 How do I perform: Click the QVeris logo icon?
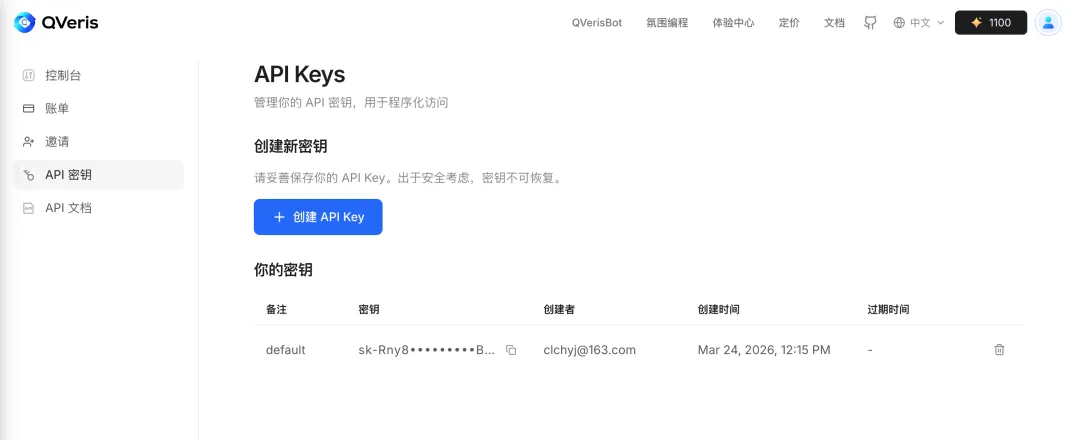pos(24,23)
